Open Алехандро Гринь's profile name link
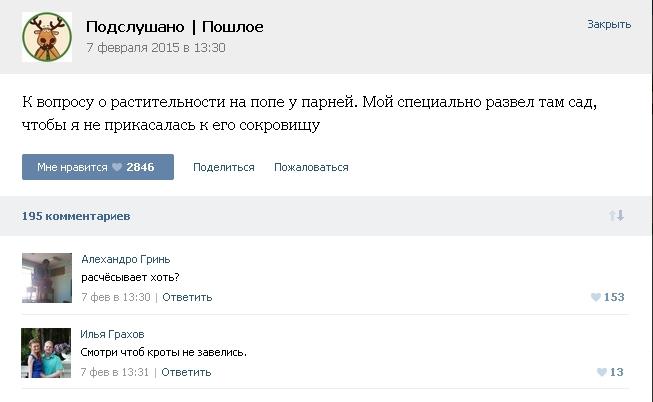This screenshot has height=402, width=653. (126, 259)
